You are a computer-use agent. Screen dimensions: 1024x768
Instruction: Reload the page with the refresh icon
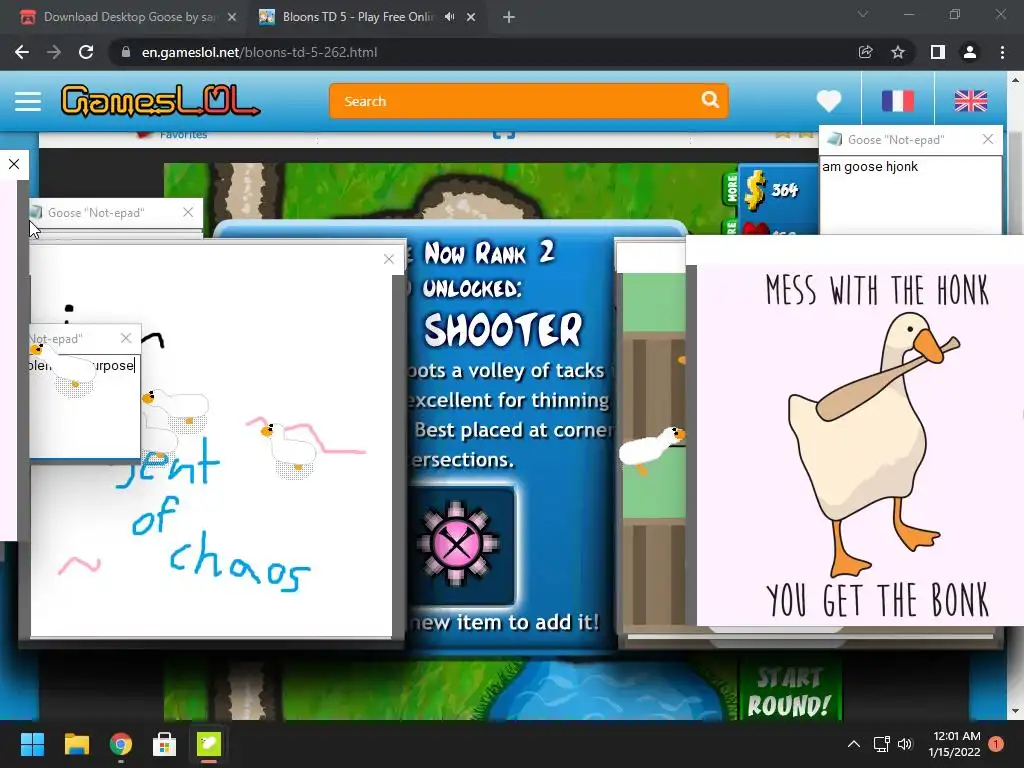click(86, 52)
